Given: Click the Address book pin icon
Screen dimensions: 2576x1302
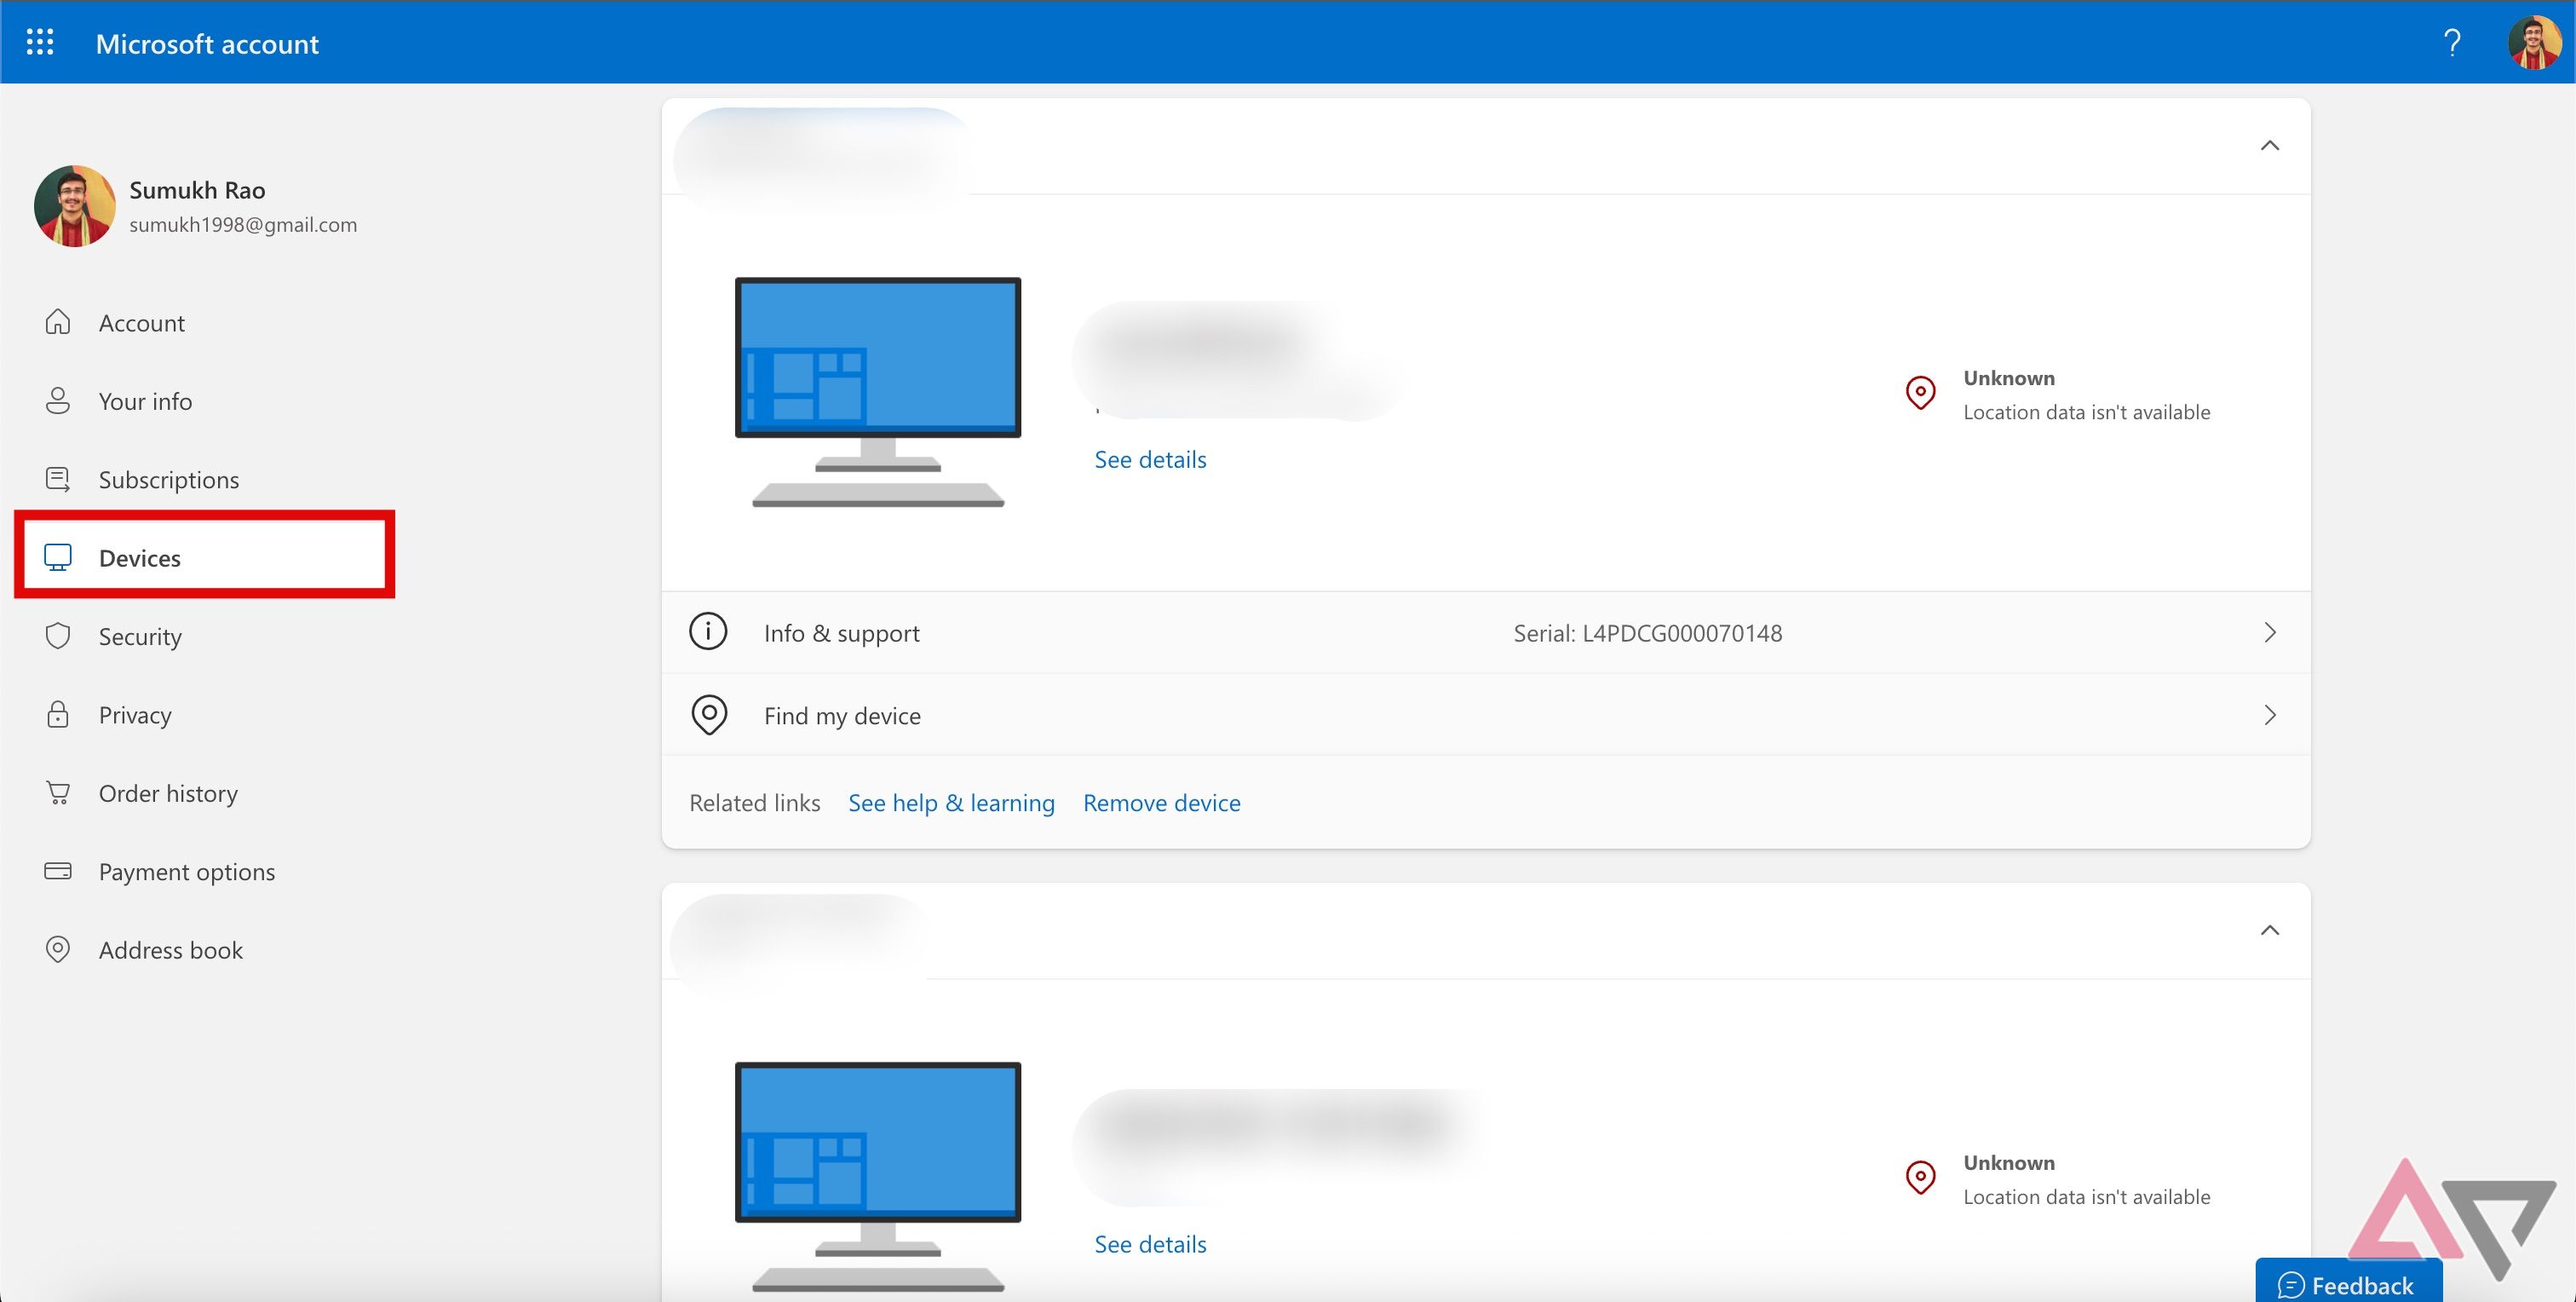Looking at the screenshot, I should coord(58,949).
